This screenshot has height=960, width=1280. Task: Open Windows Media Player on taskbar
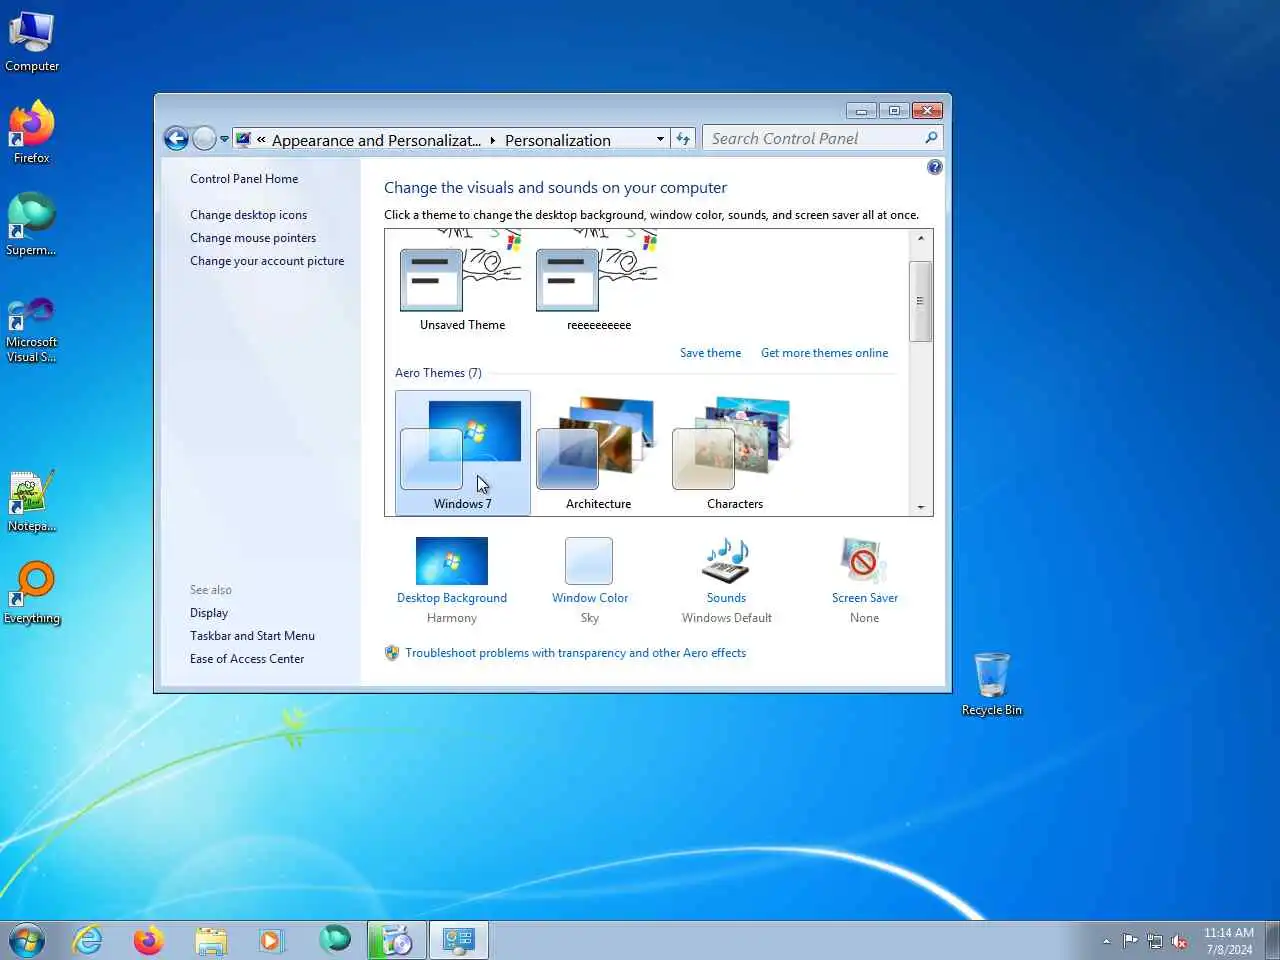tap(271, 940)
